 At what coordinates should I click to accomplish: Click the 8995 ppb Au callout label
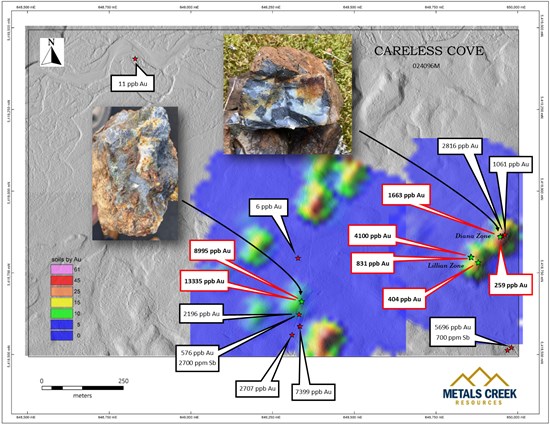point(212,251)
